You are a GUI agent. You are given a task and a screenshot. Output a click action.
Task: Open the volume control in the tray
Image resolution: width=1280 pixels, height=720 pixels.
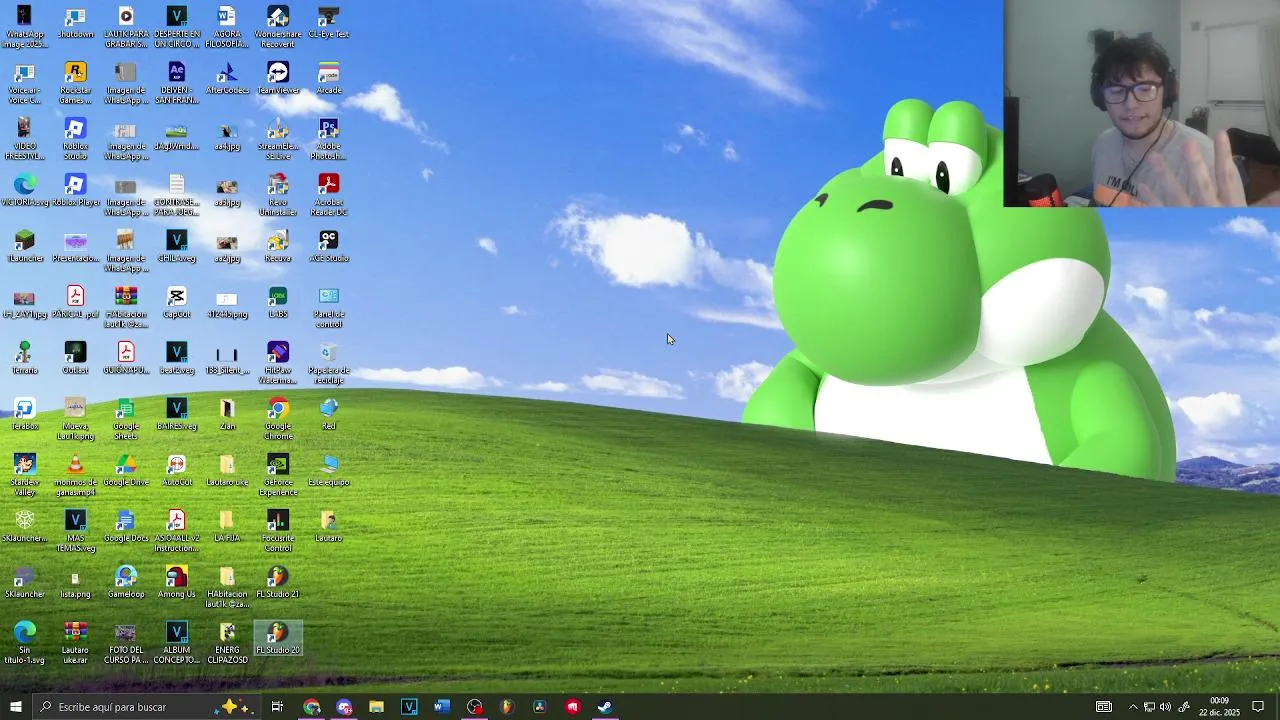coord(1165,707)
